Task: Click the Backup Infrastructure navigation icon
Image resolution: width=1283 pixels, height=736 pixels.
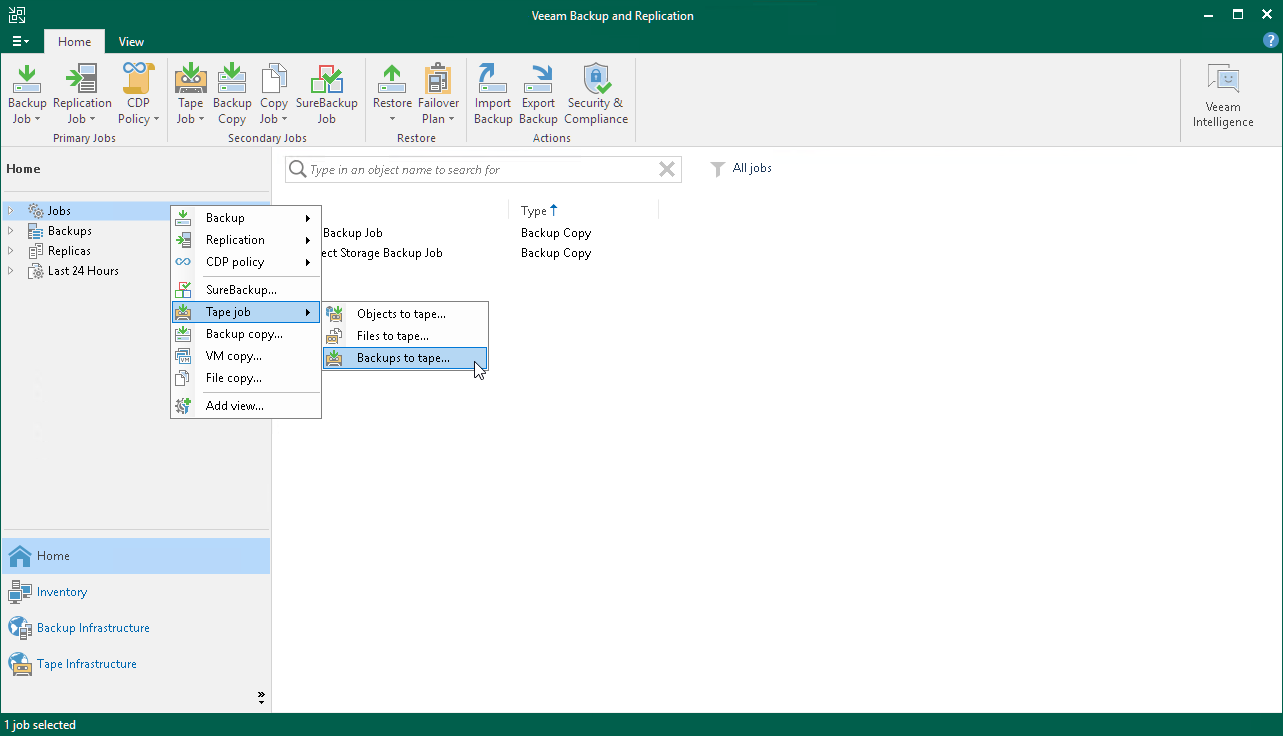Action: tap(20, 628)
